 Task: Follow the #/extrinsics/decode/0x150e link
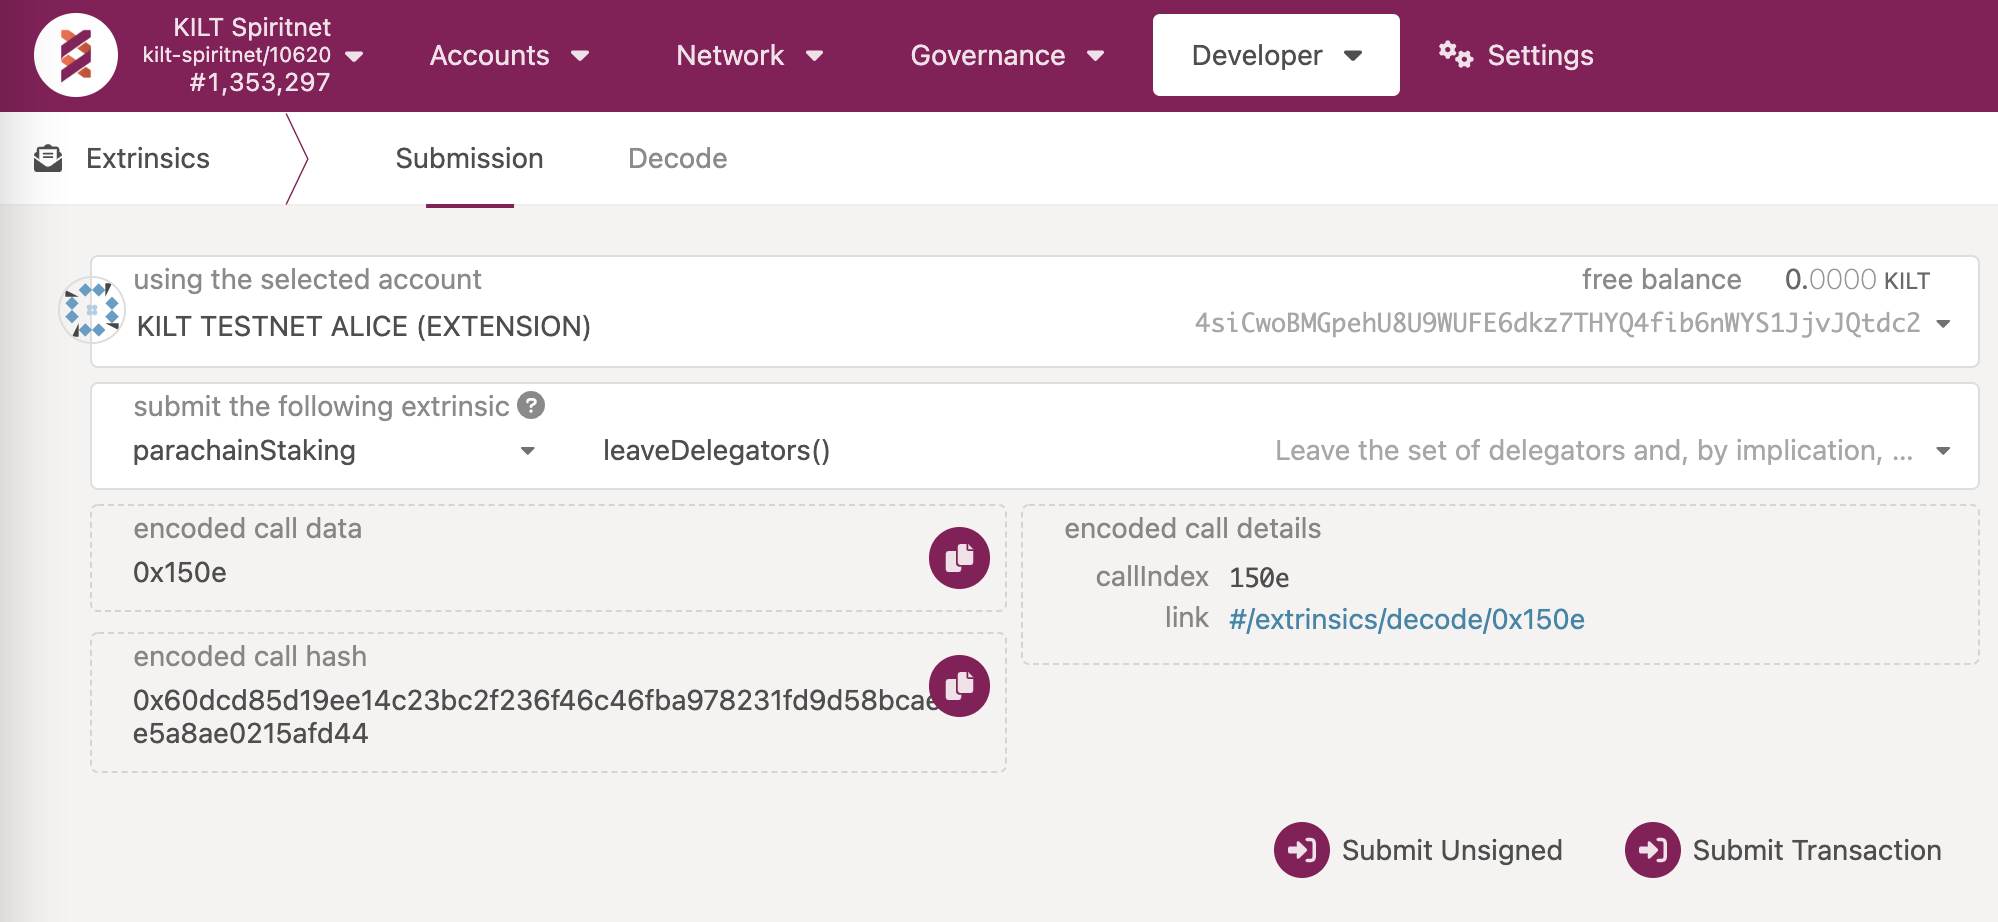(1406, 620)
